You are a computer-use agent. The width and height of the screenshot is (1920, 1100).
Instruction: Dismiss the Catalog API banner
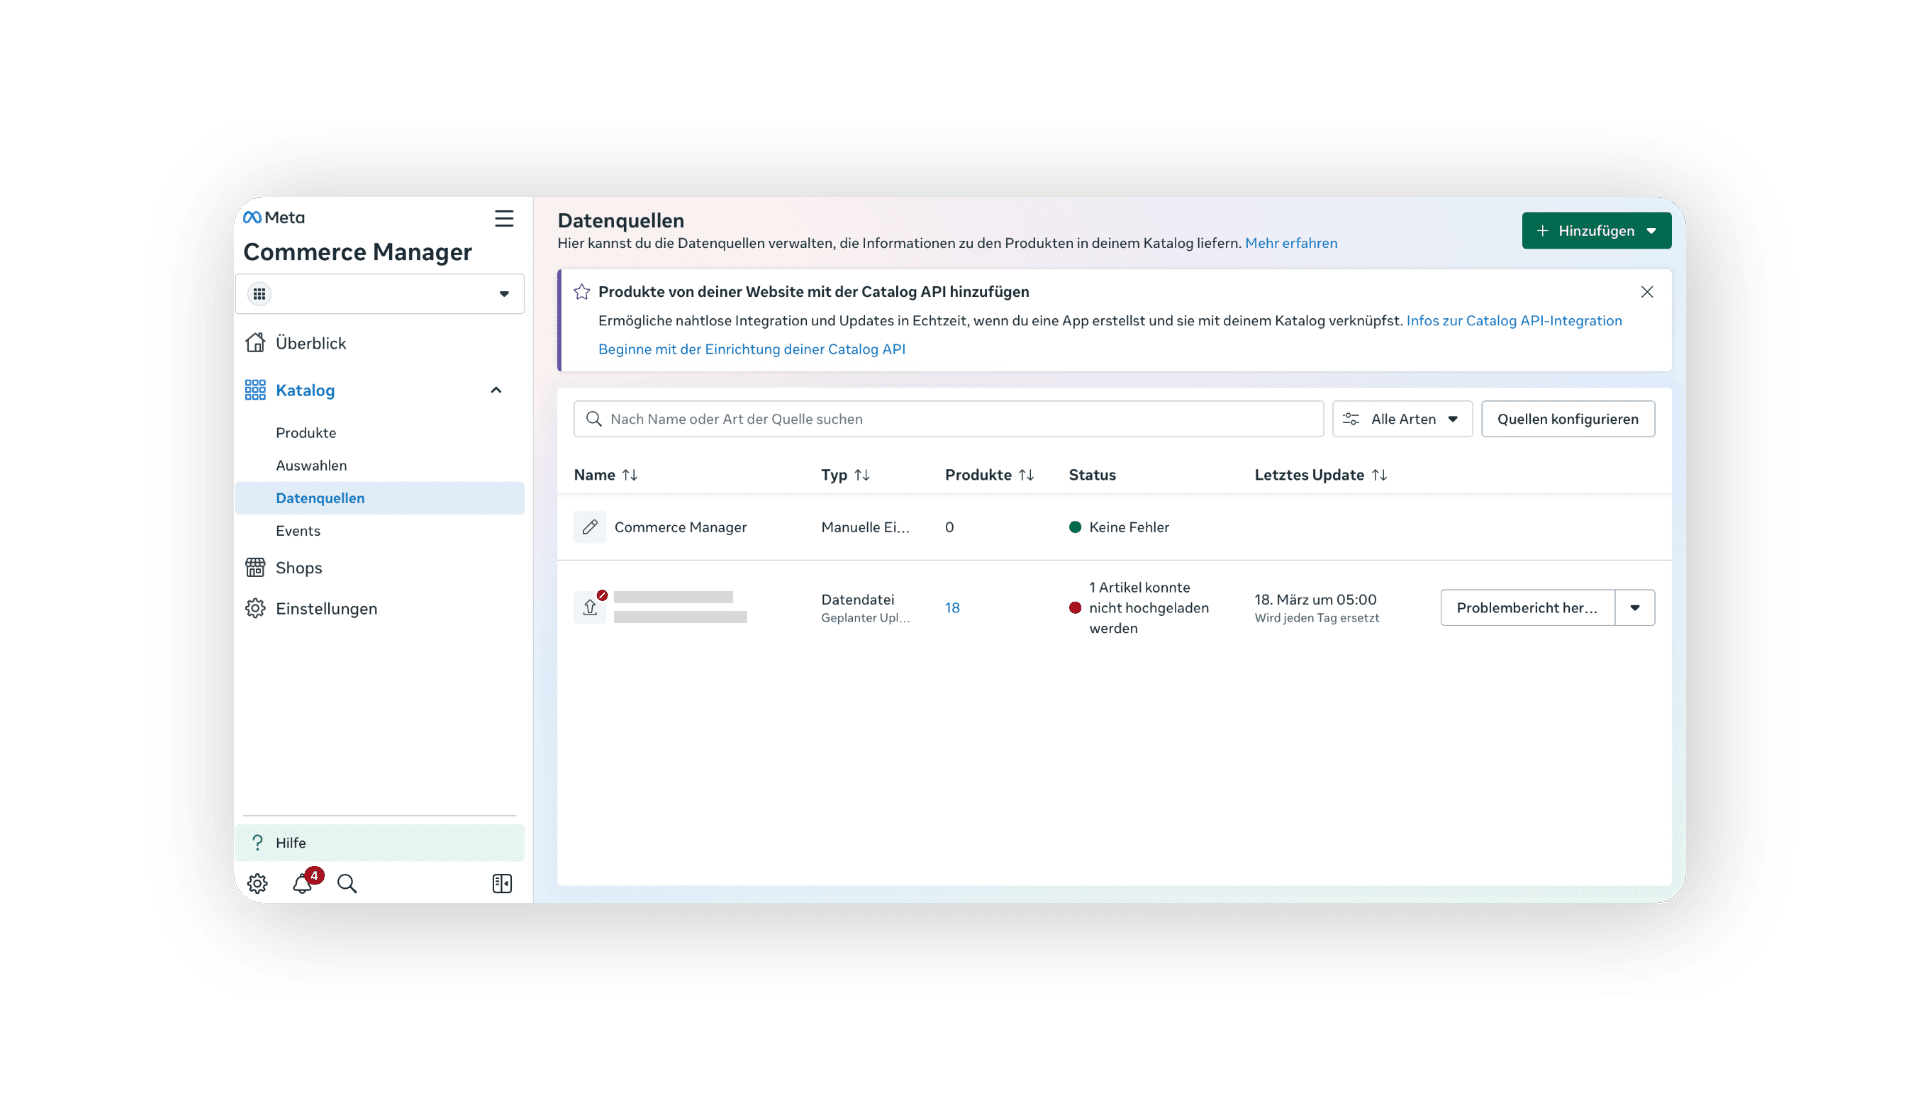[x=1647, y=292]
